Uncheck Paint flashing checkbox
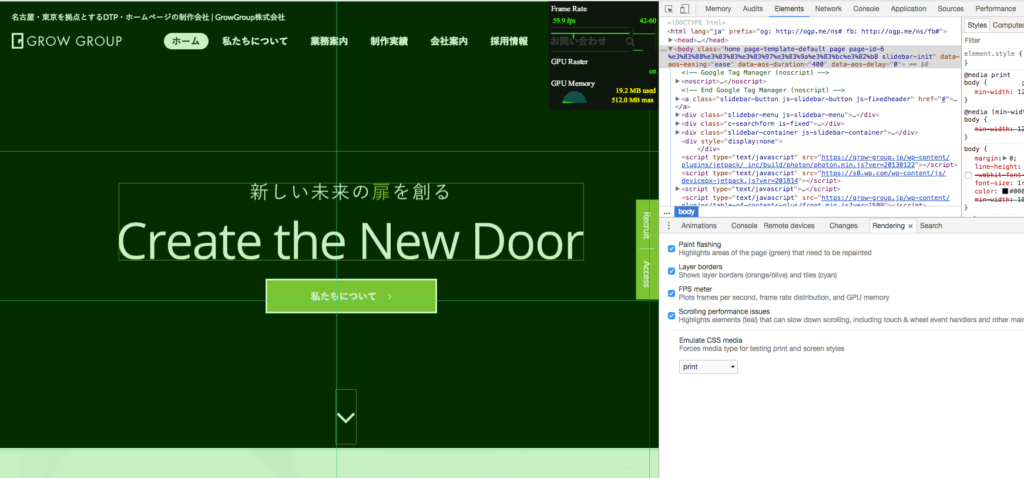The image size is (1024, 478). click(x=671, y=248)
